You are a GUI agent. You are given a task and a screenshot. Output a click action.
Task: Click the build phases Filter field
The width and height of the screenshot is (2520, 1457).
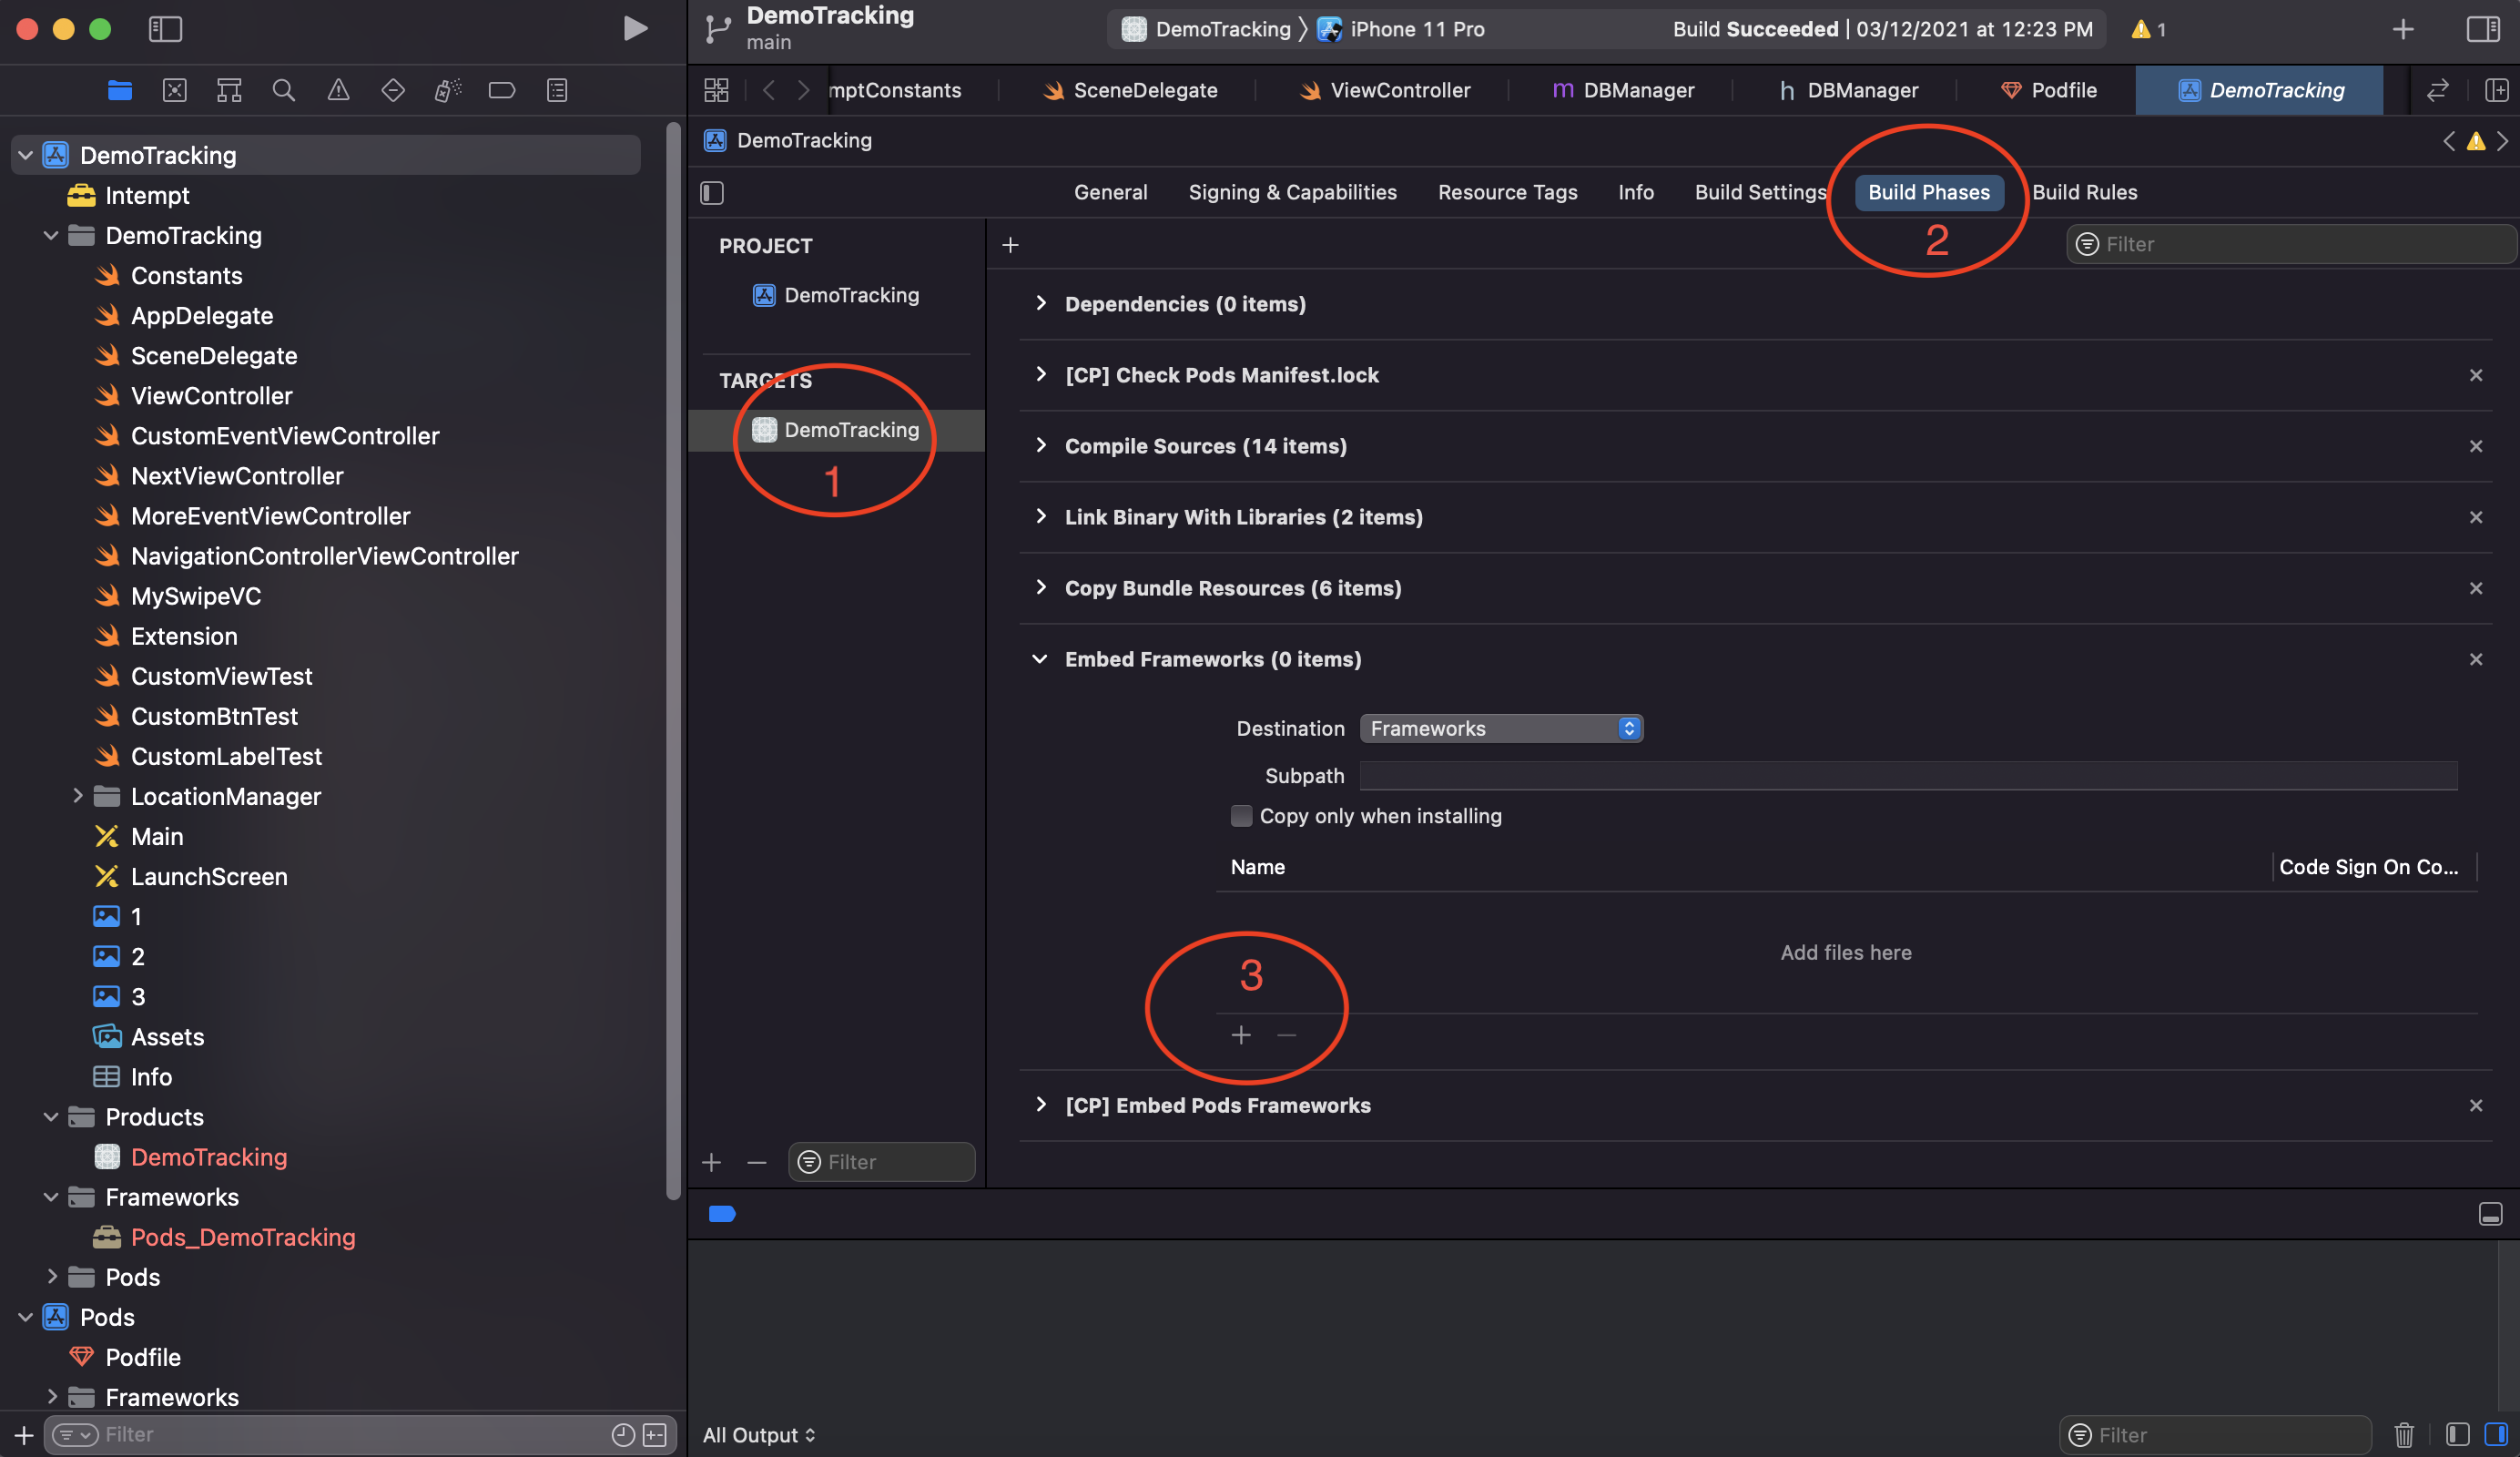[2291, 244]
